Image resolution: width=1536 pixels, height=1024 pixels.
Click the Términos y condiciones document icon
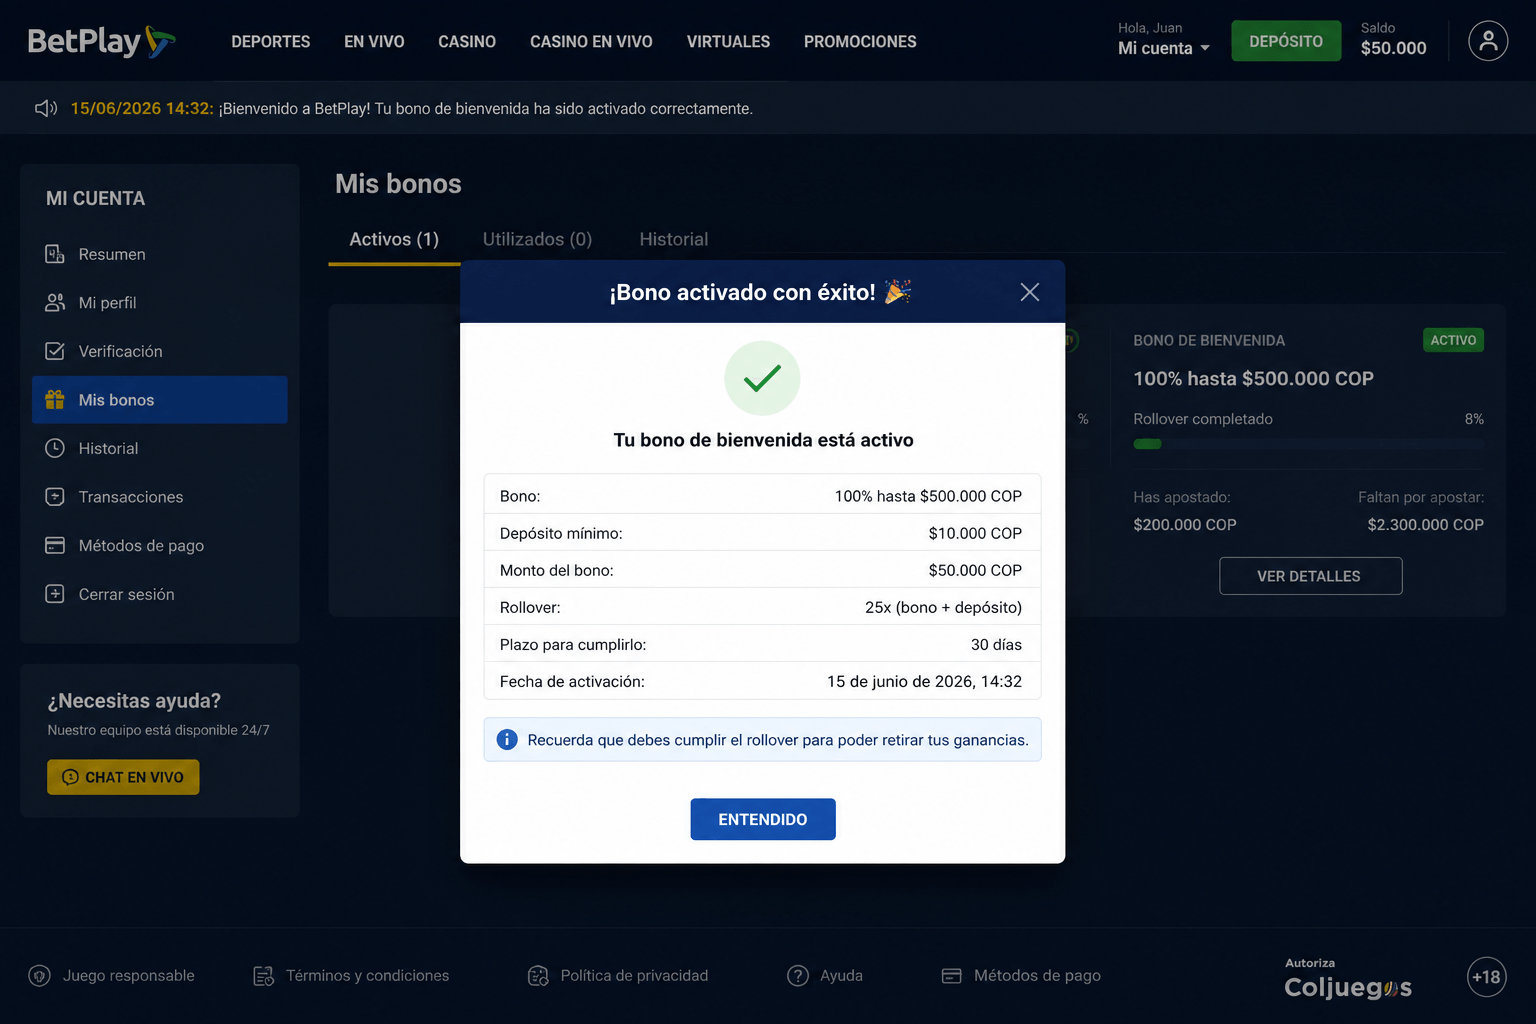point(263,976)
